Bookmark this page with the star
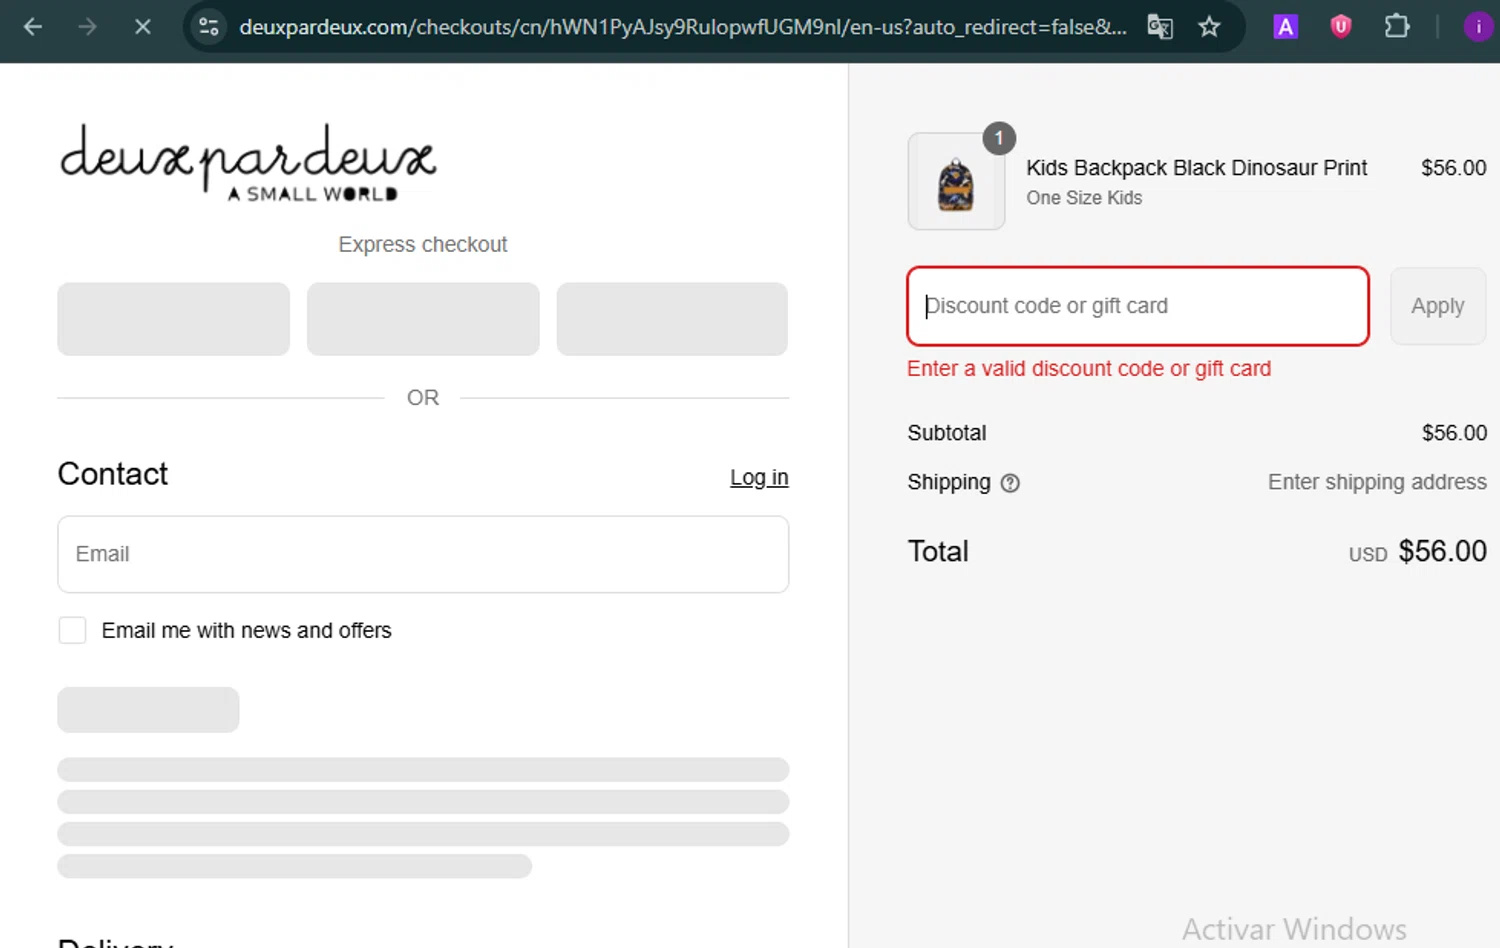Image resolution: width=1500 pixels, height=948 pixels. 1209,27
